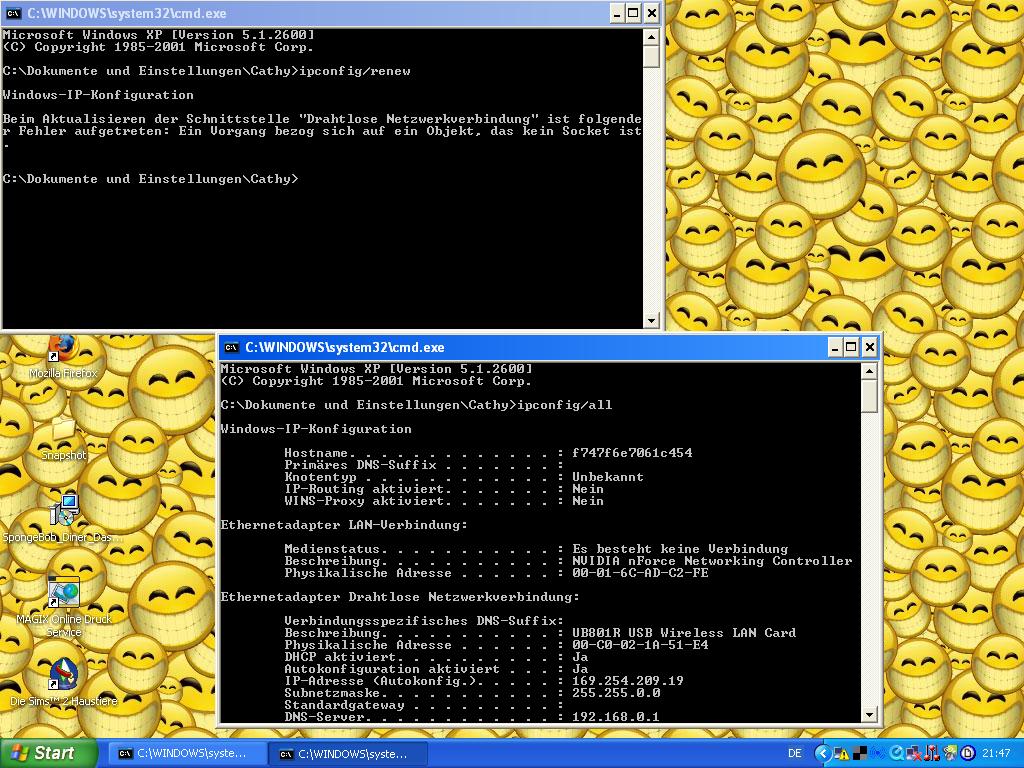Click the Ethernetadapter LAN-Verbindung heading
1024x768 pixels.
344,524
